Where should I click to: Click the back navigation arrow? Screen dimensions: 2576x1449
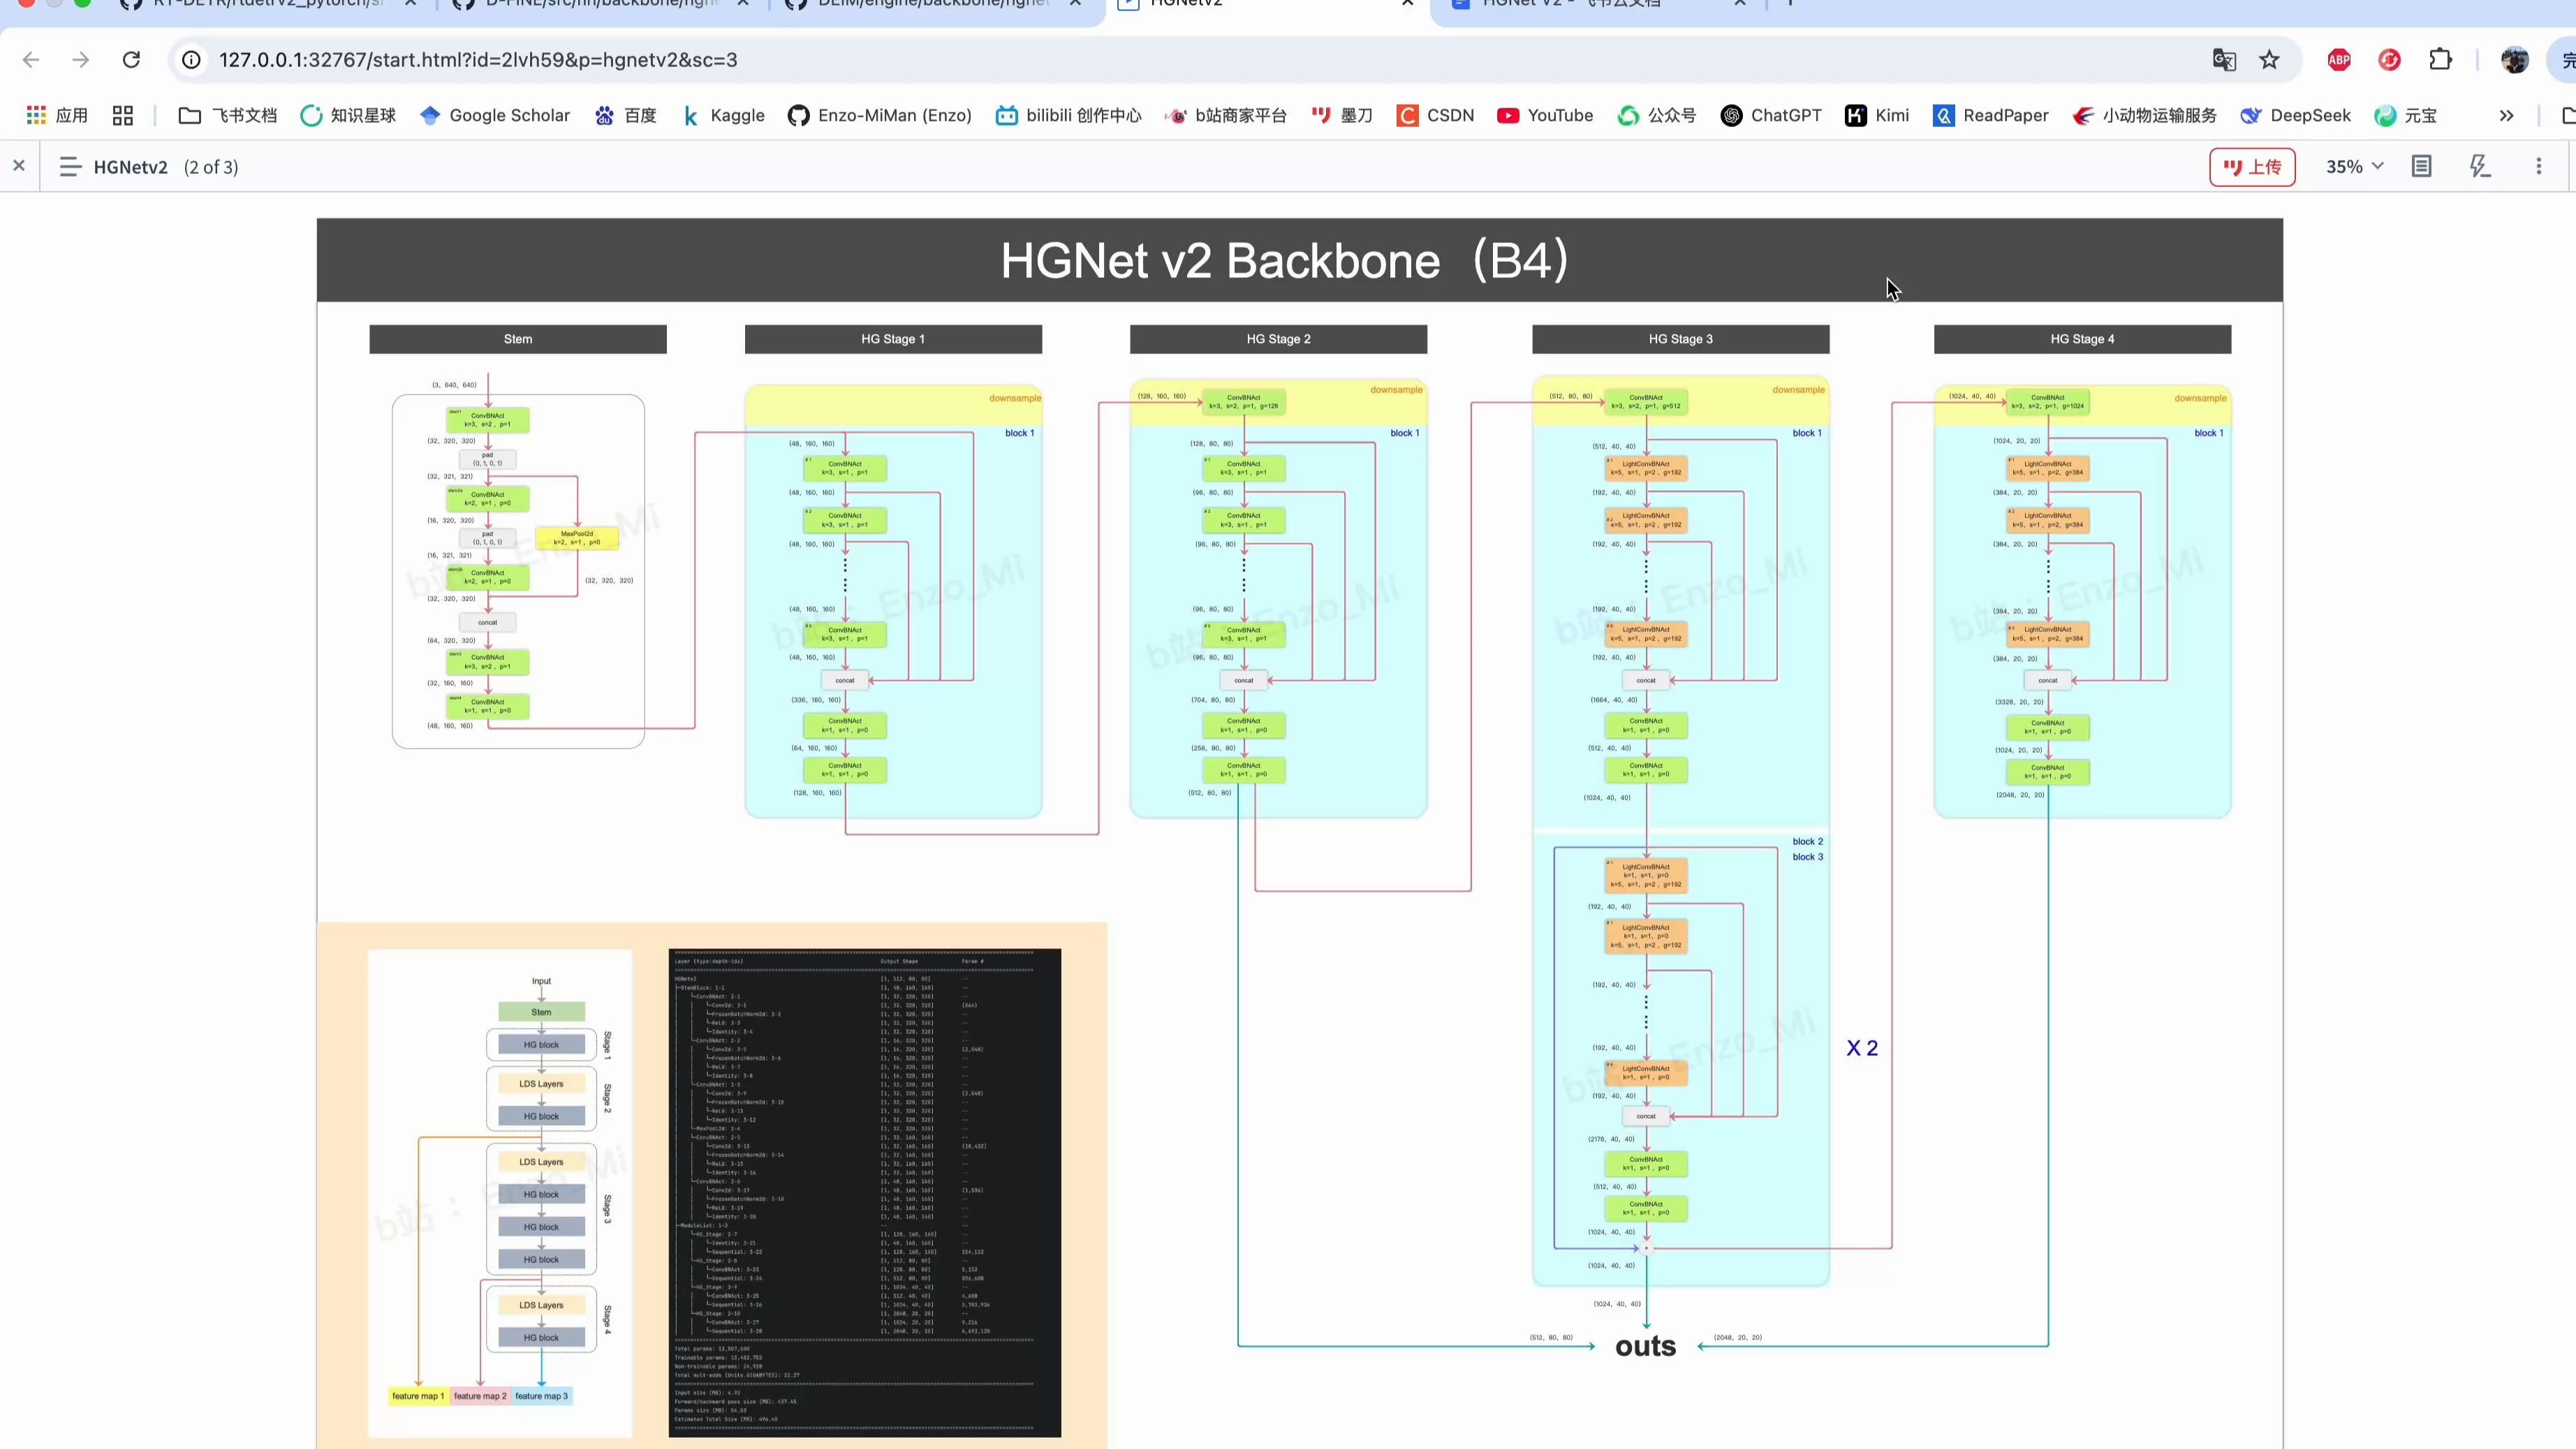point(31,60)
